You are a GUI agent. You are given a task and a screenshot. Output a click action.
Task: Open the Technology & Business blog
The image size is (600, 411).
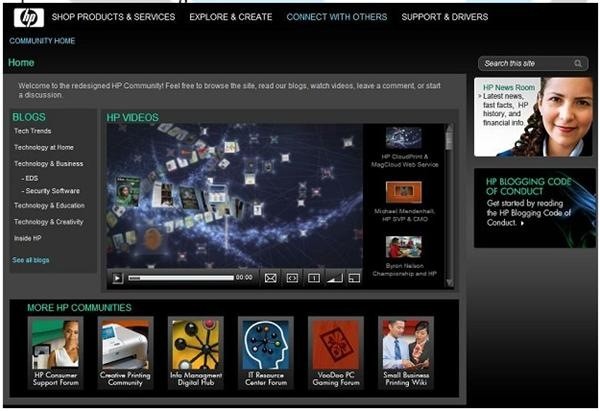point(48,164)
